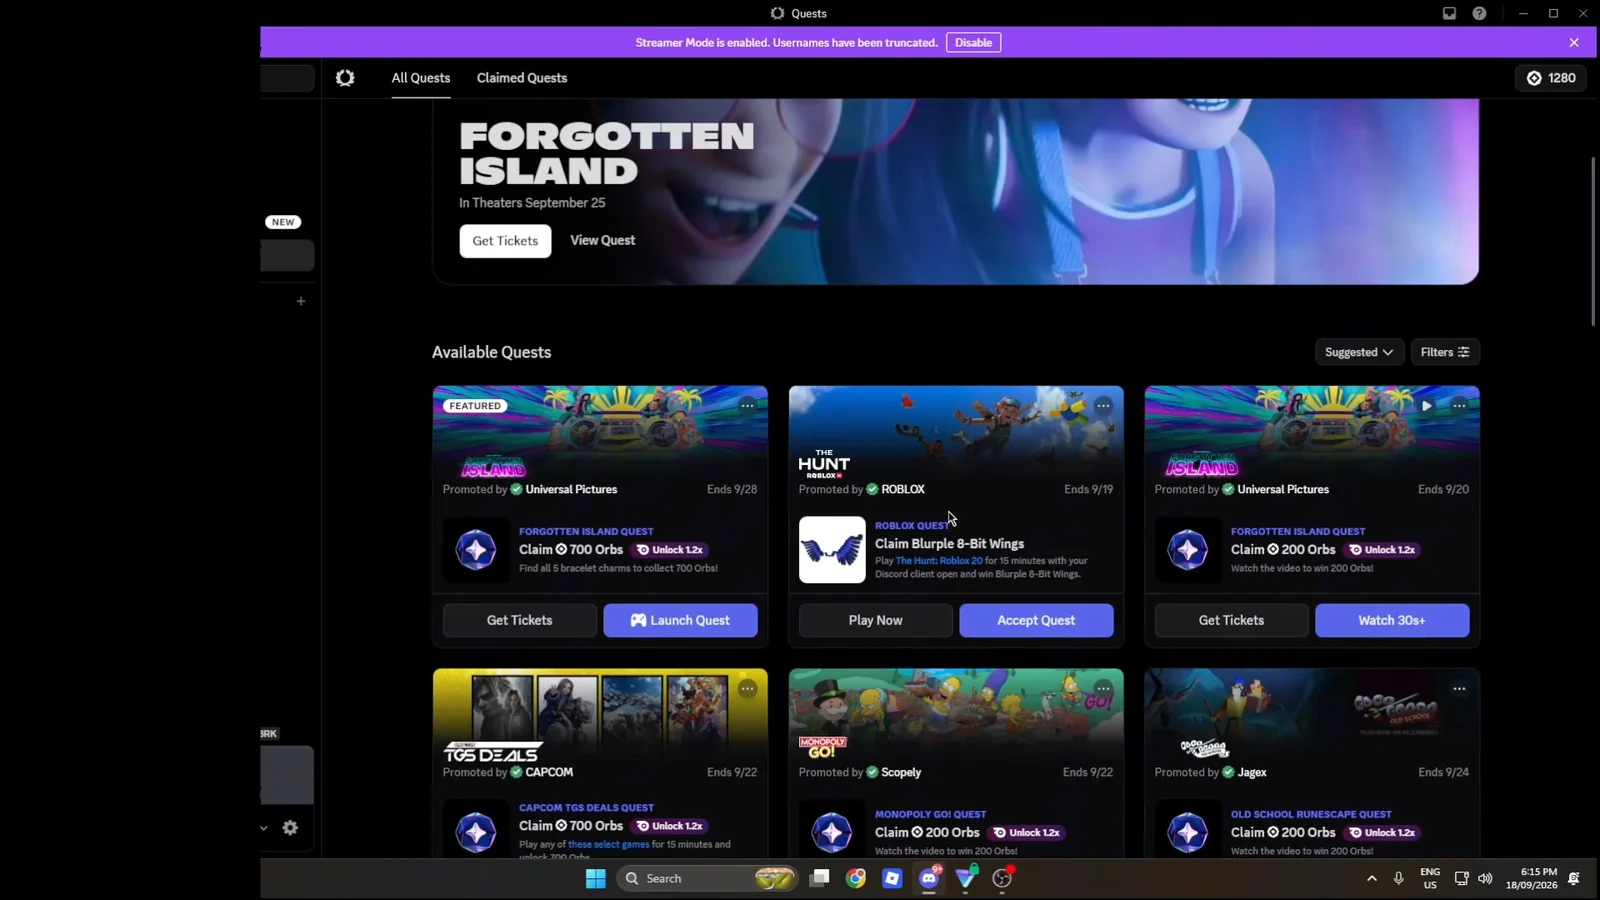Open The Hunt: Roblox 20 link
The height and width of the screenshot is (900, 1600).
pyautogui.click(x=939, y=561)
